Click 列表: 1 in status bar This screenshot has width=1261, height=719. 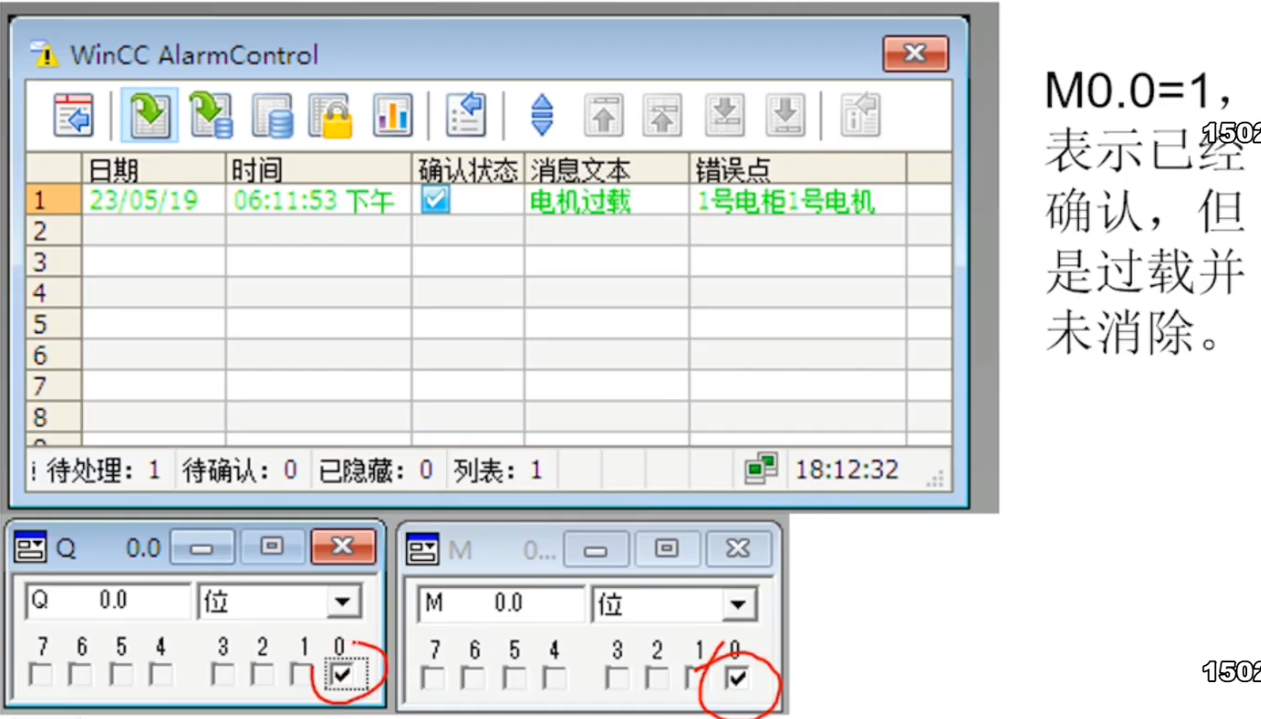click(x=498, y=470)
